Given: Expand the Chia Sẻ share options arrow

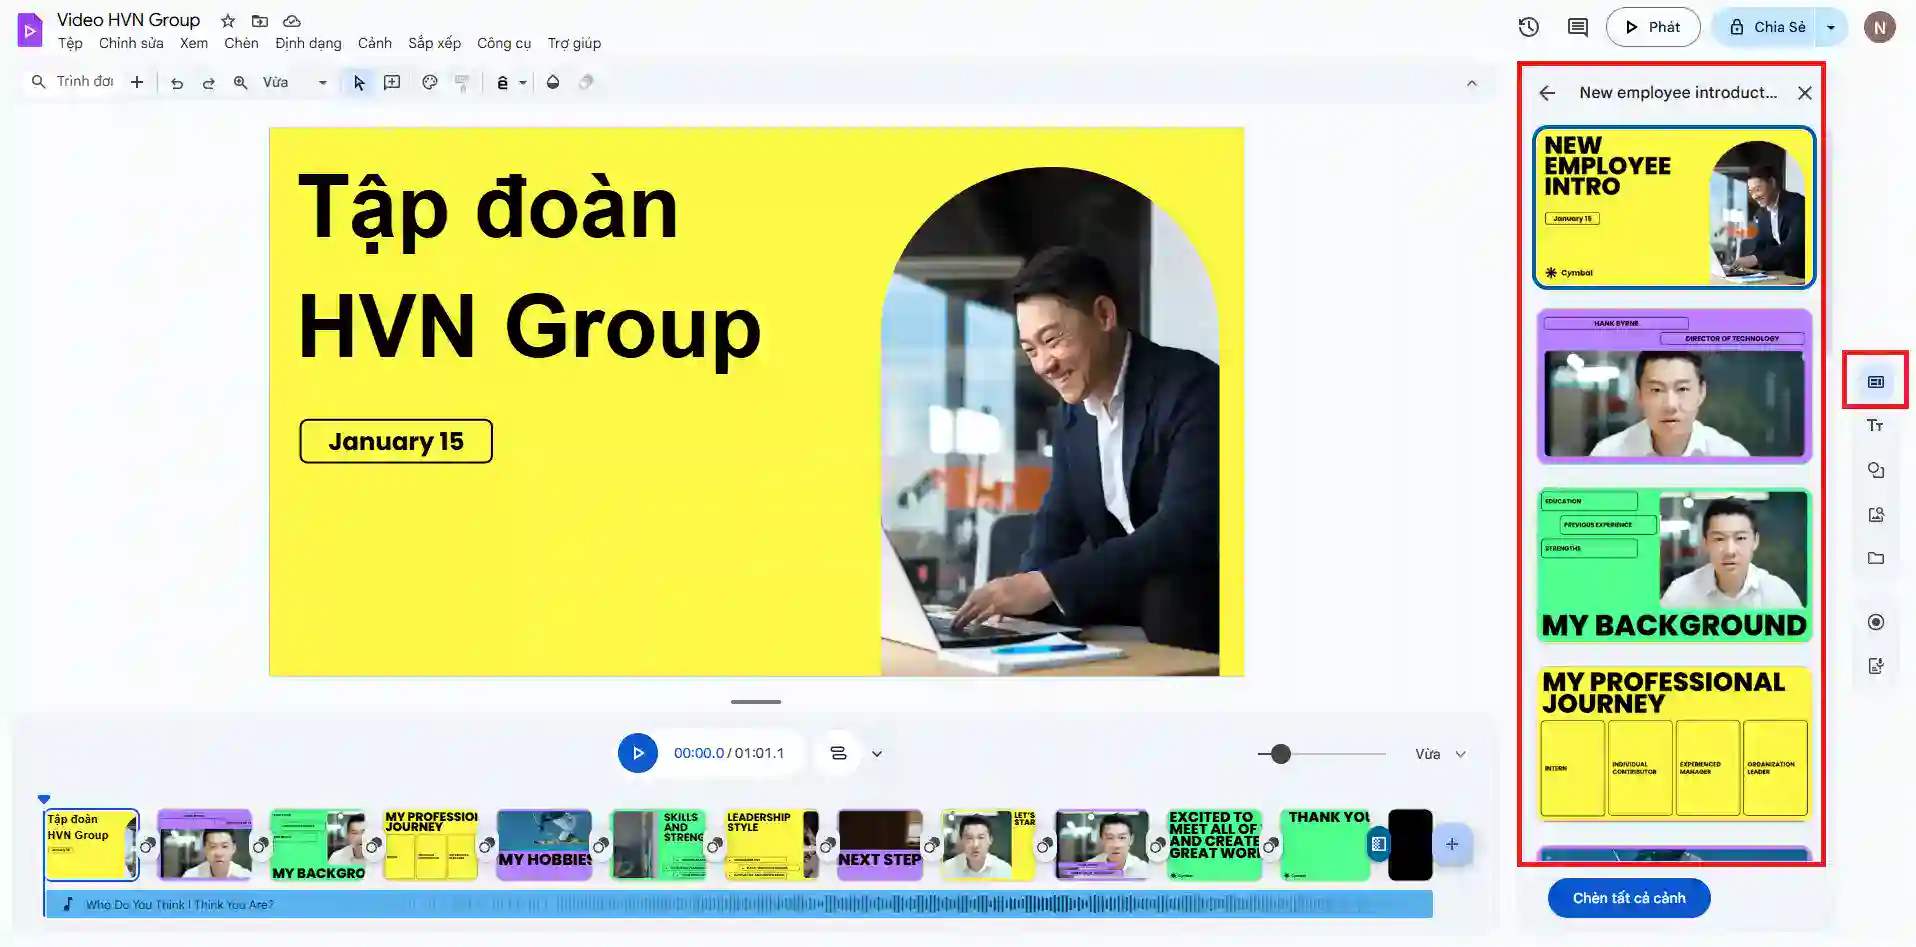Looking at the screenshot, I should click(1831, 27).
